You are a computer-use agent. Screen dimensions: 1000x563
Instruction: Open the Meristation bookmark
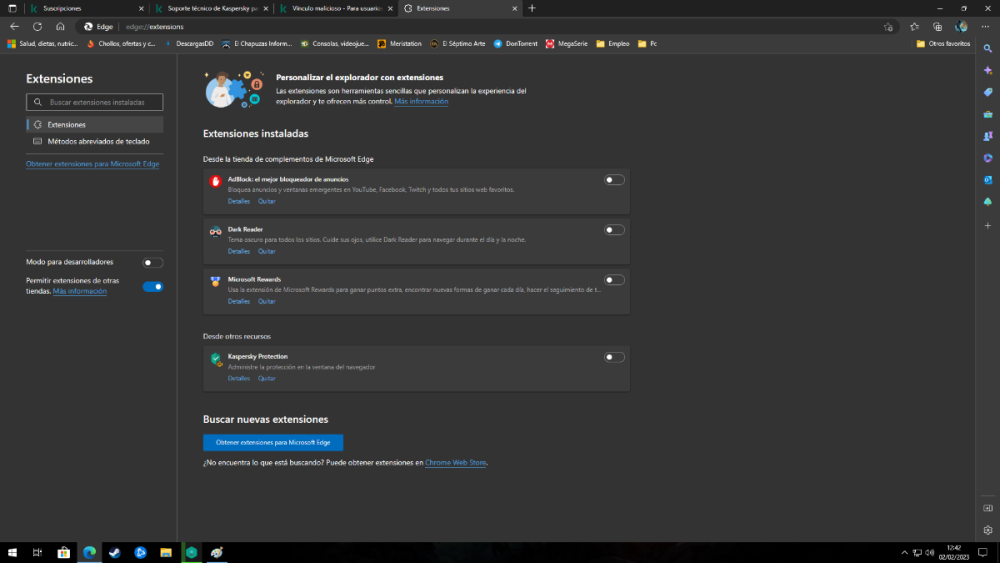[399, 44]
